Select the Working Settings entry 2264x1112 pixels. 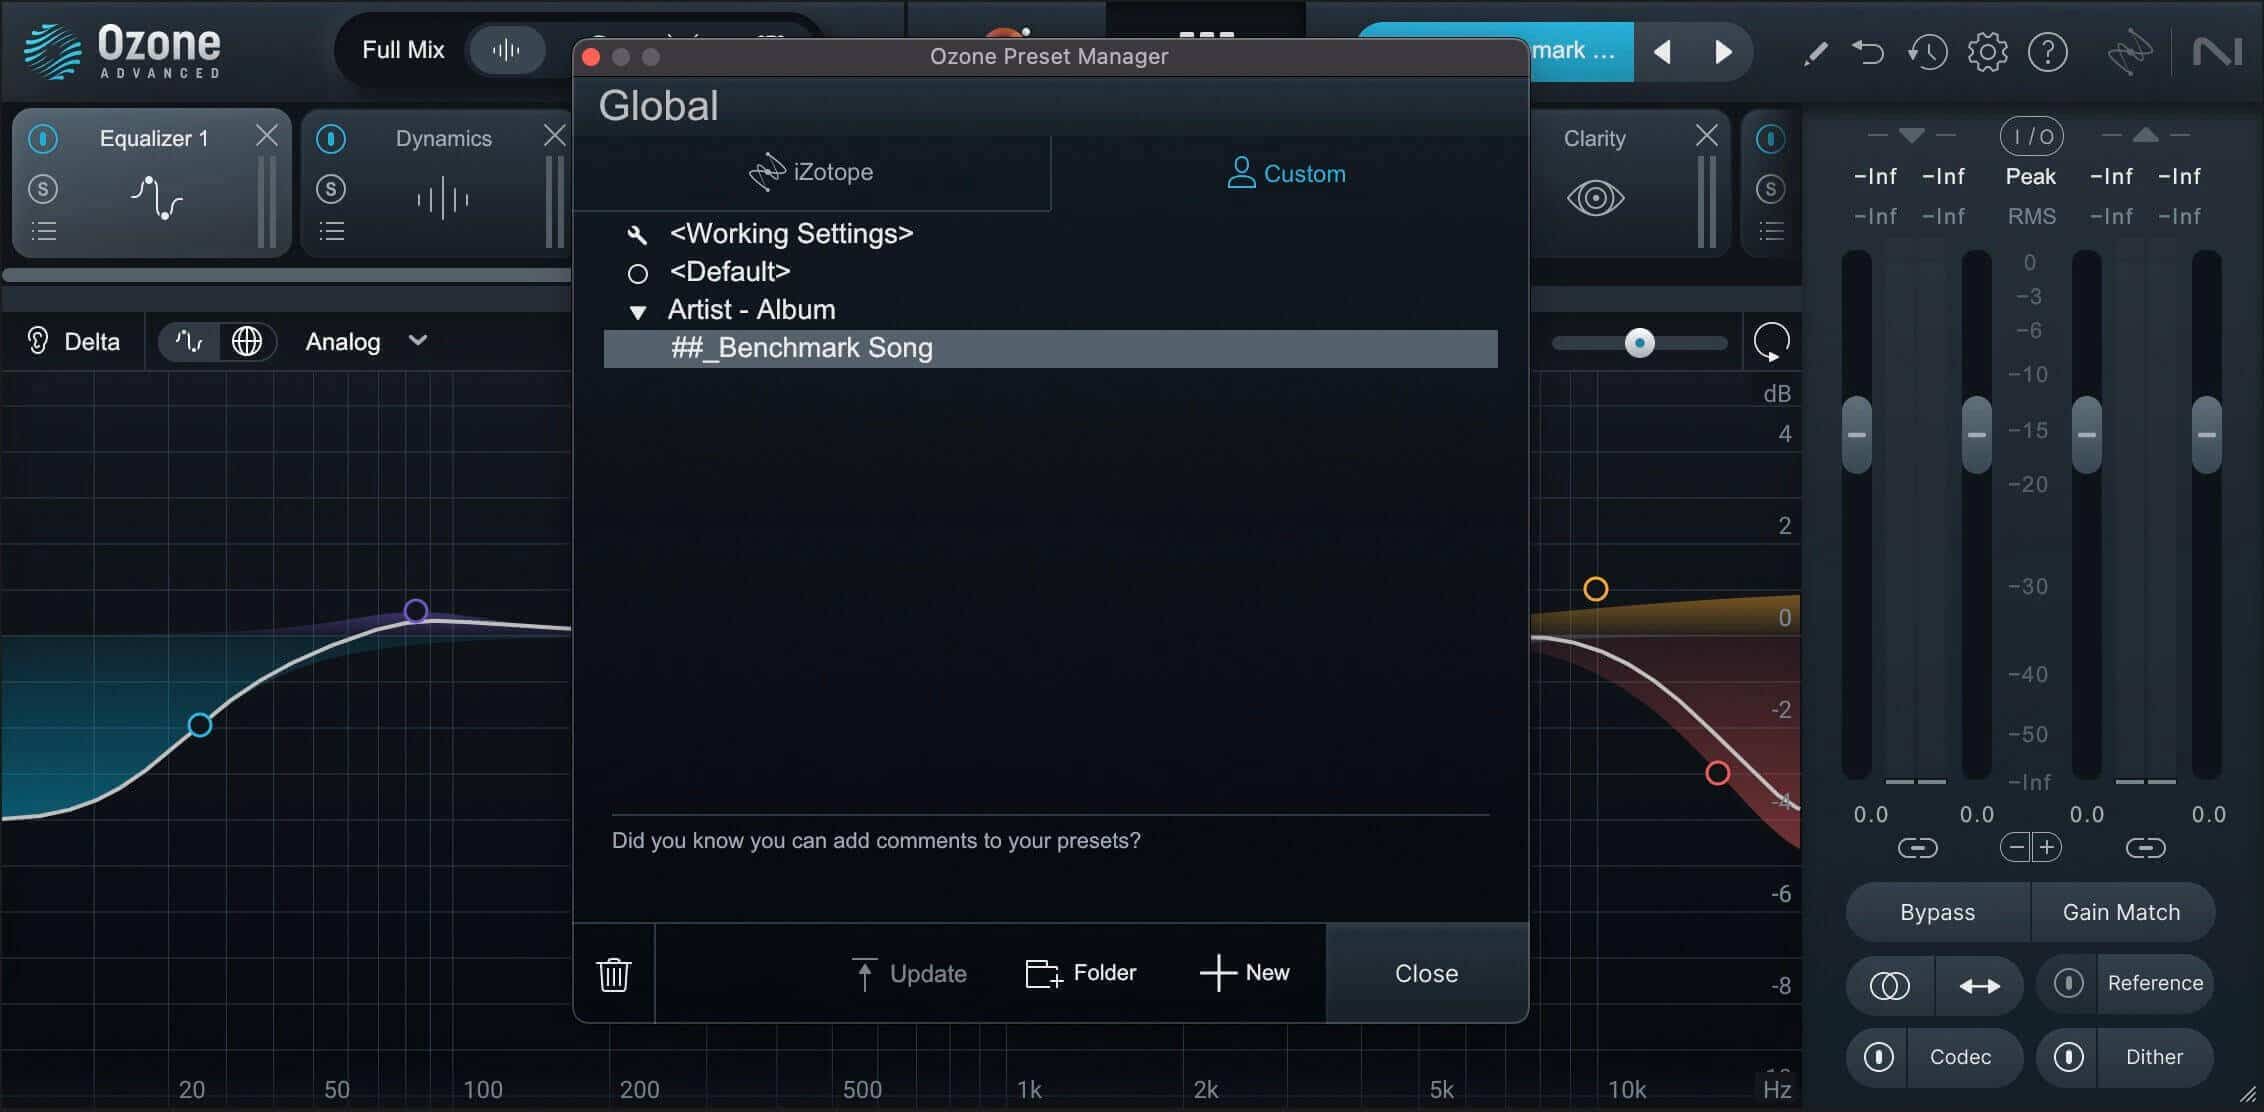[x=791, y=234]
